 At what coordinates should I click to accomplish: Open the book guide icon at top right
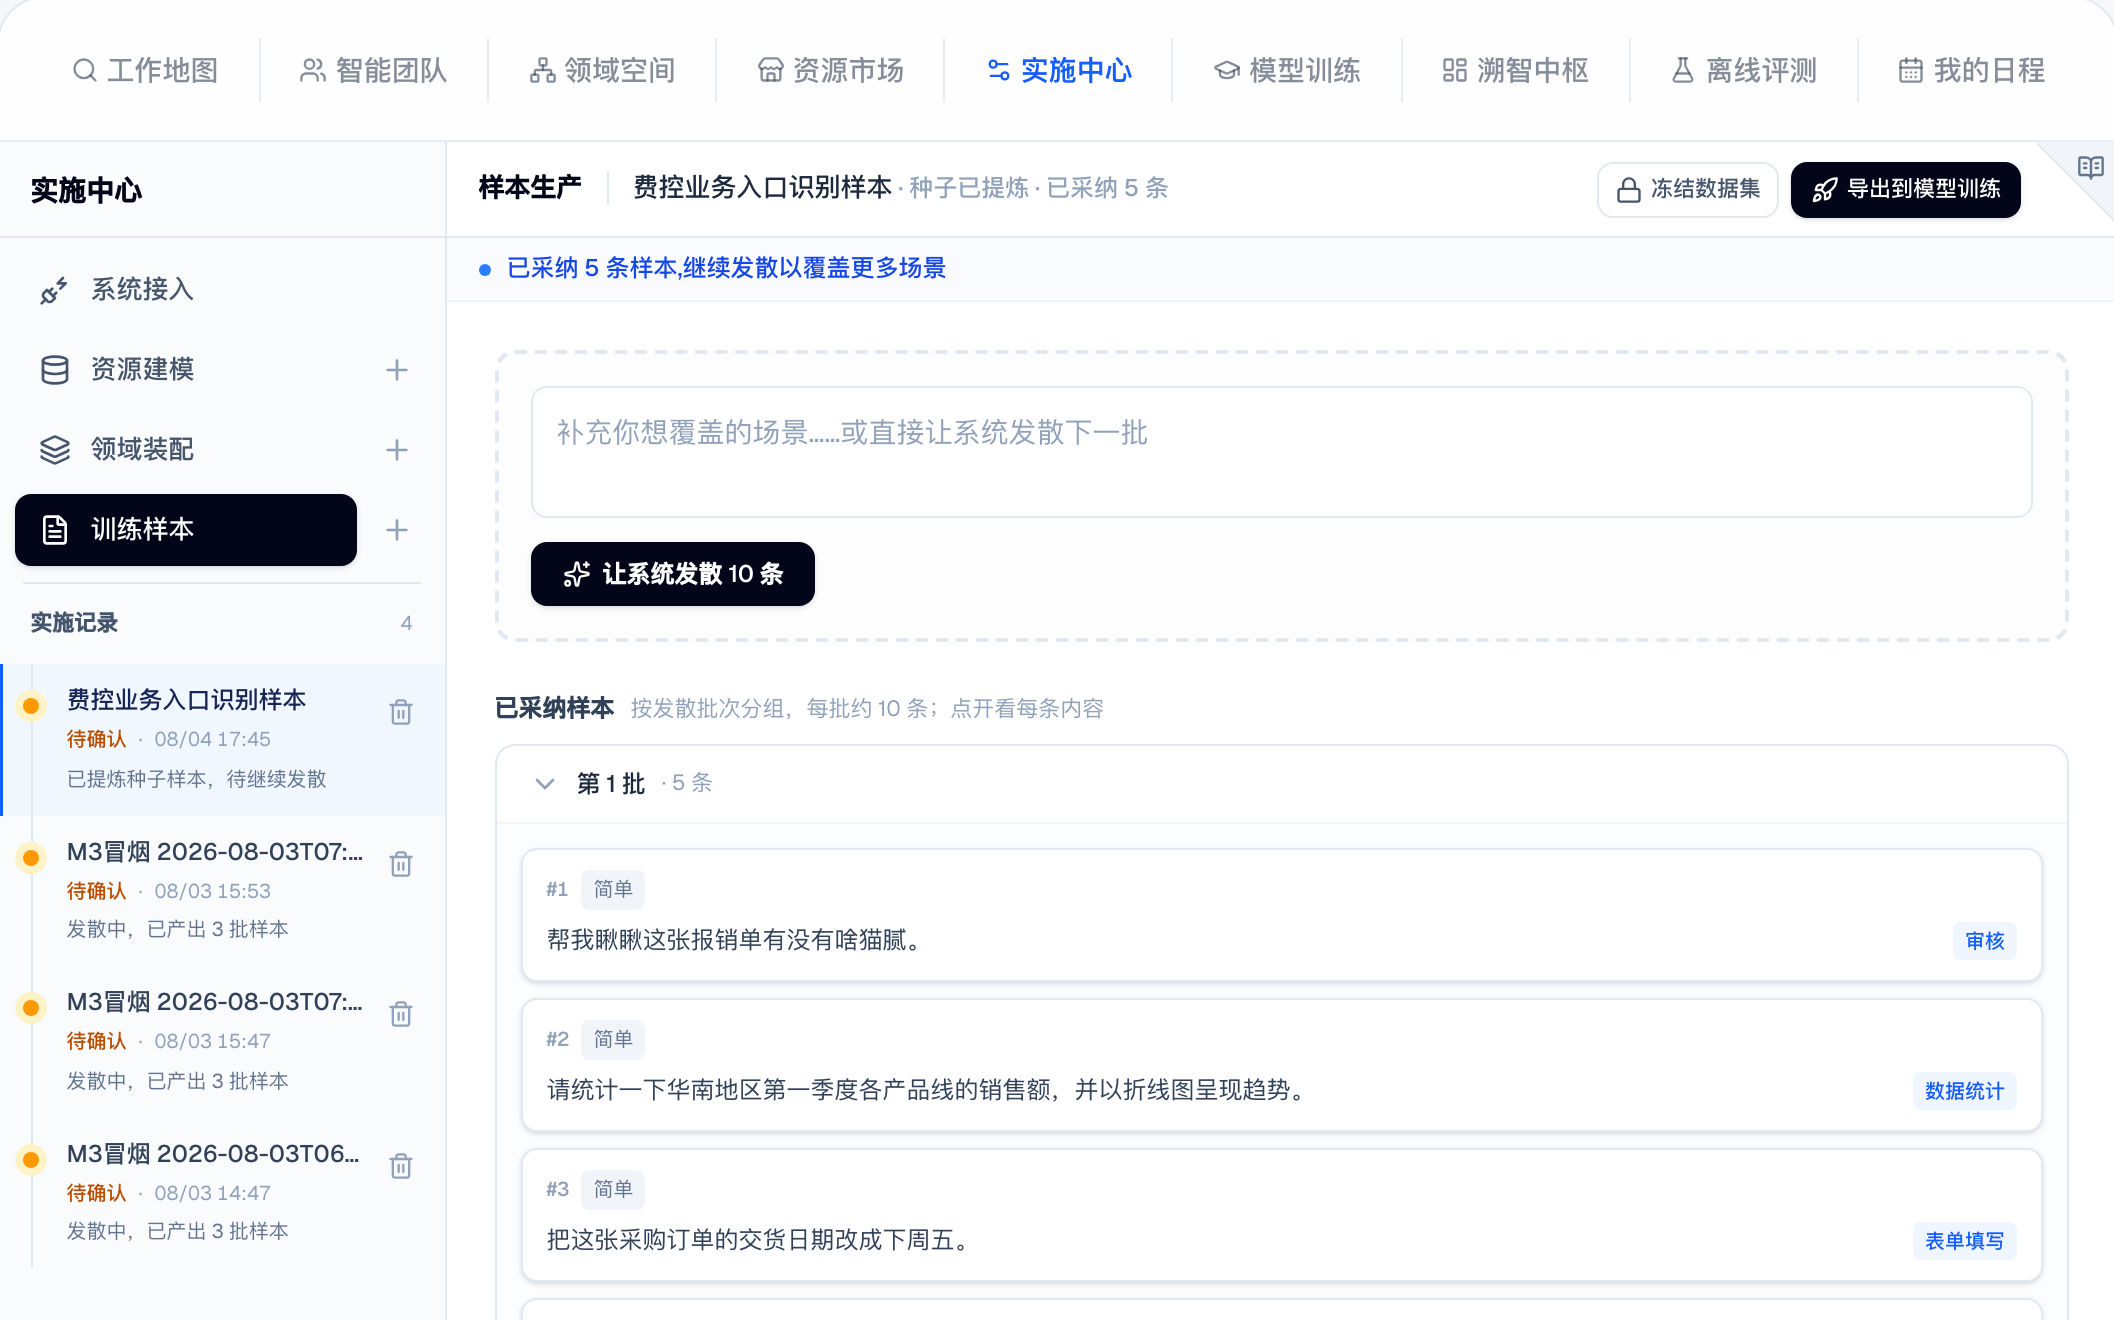point(2090,167)
